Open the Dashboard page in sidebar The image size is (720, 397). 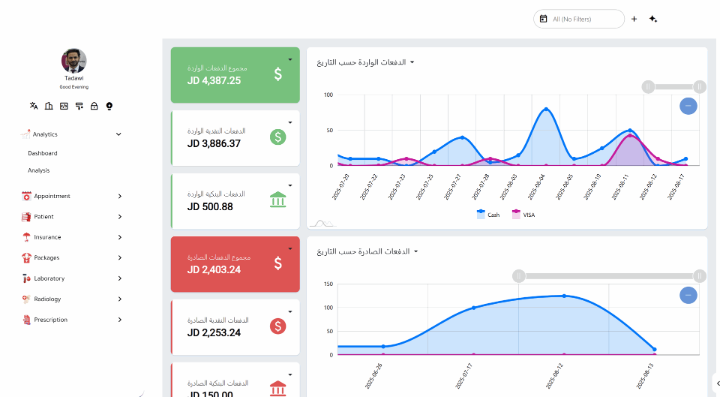tap(42, 153)
